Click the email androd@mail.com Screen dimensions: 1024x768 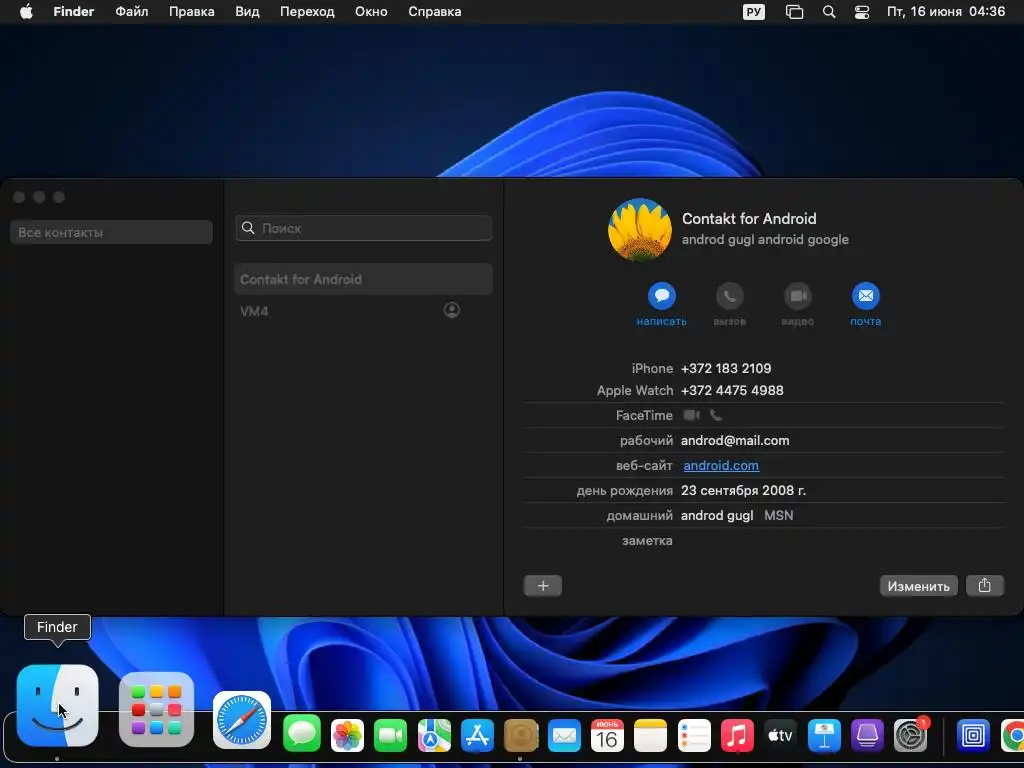click(x=735, y=441)
